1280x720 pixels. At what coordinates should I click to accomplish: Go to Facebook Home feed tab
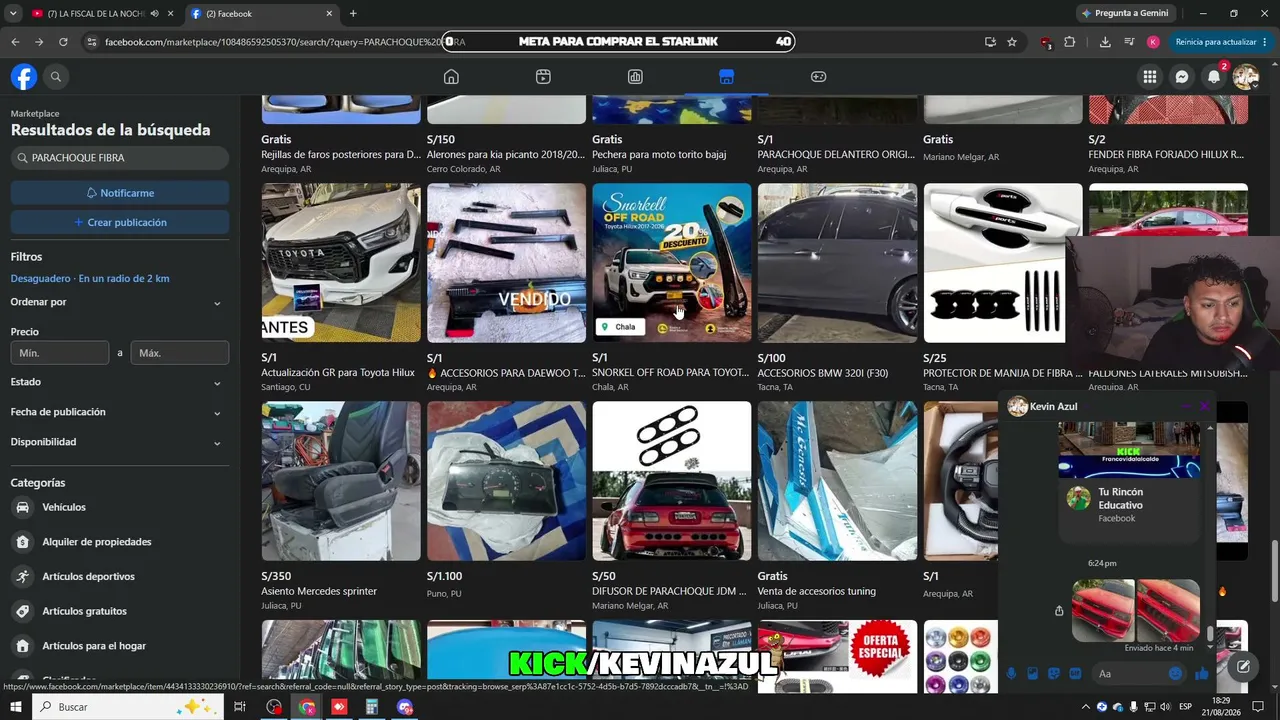click(451, 77)
